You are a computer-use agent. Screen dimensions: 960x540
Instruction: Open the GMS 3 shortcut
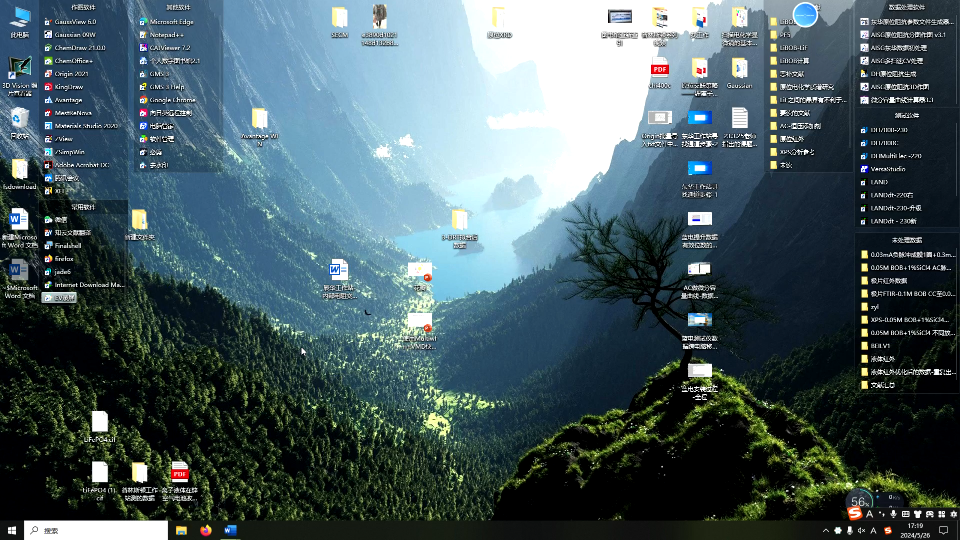click(x=154, y=73)
